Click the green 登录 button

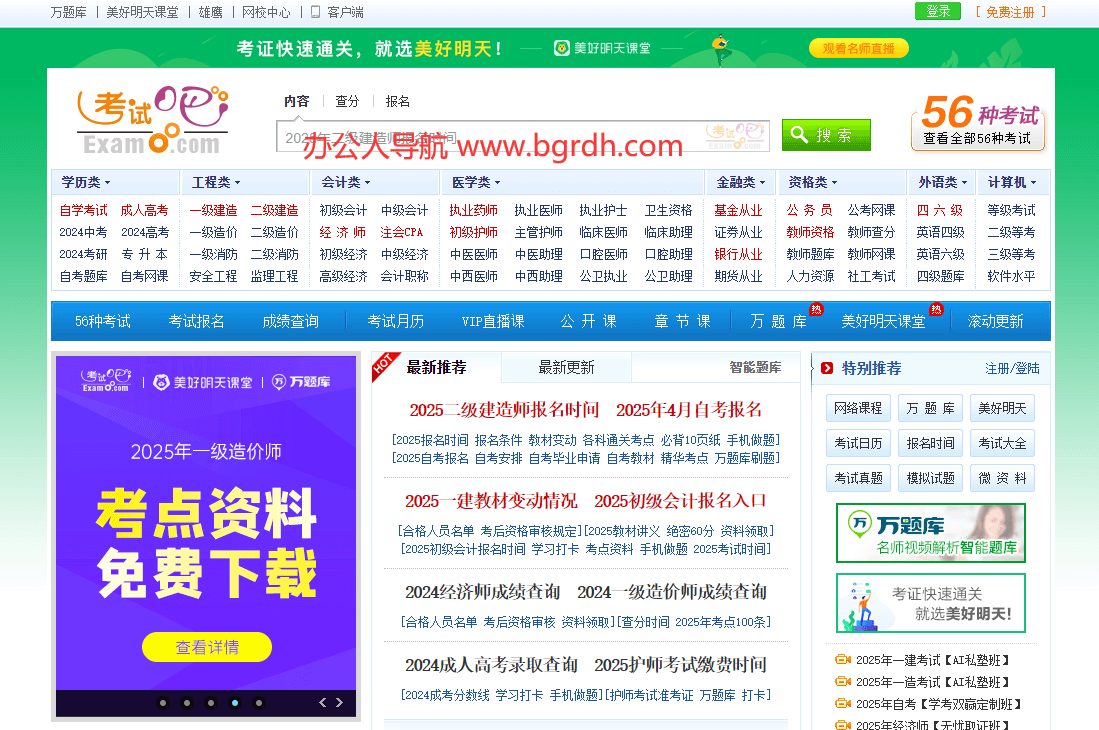point(937,11)
